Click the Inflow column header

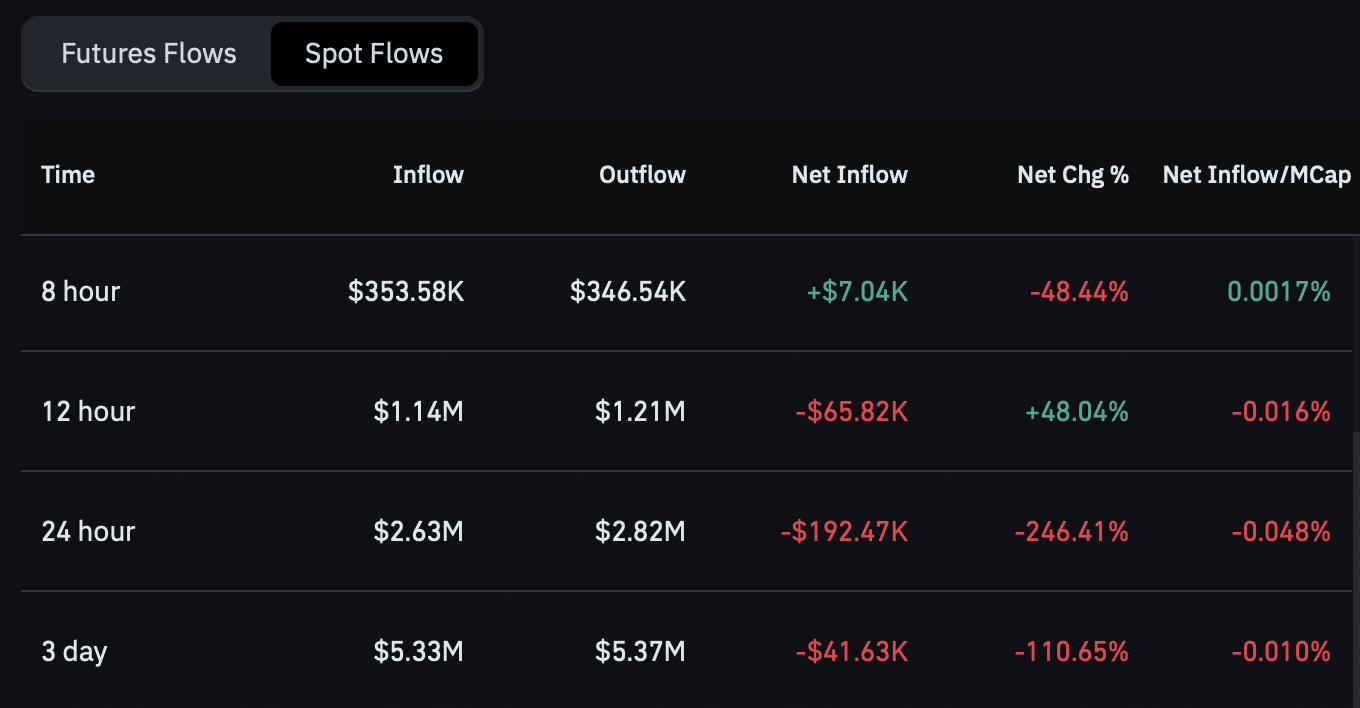[x=428, y=175]
